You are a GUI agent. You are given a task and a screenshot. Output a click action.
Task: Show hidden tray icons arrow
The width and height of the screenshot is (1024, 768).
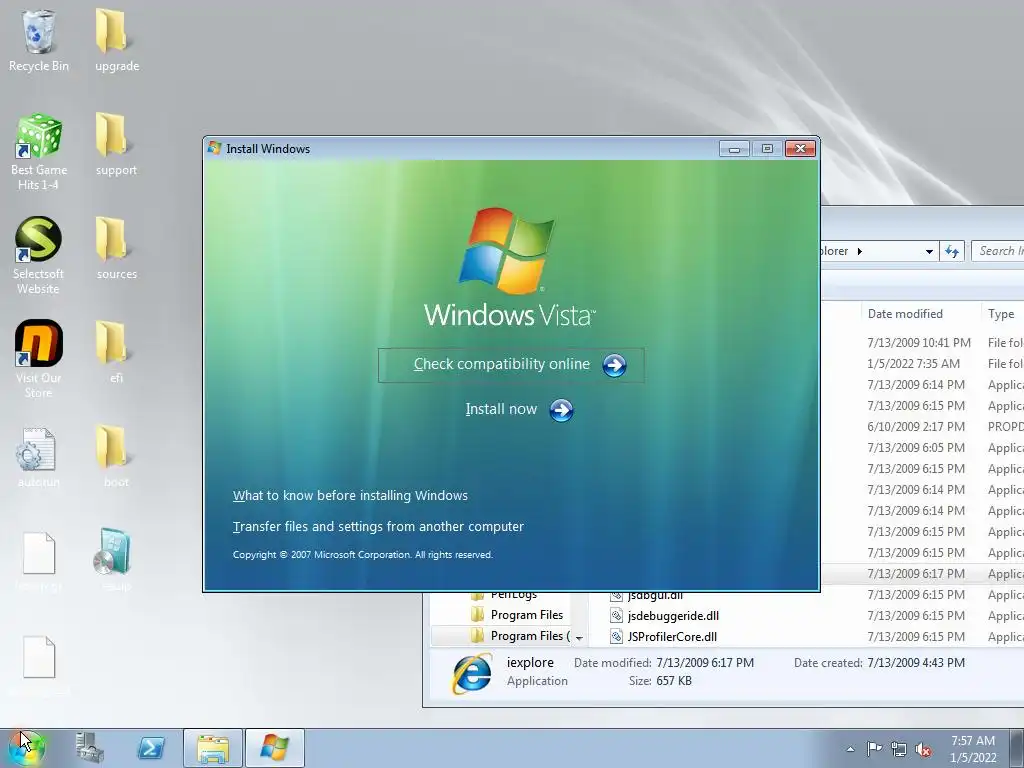(850, 749)
